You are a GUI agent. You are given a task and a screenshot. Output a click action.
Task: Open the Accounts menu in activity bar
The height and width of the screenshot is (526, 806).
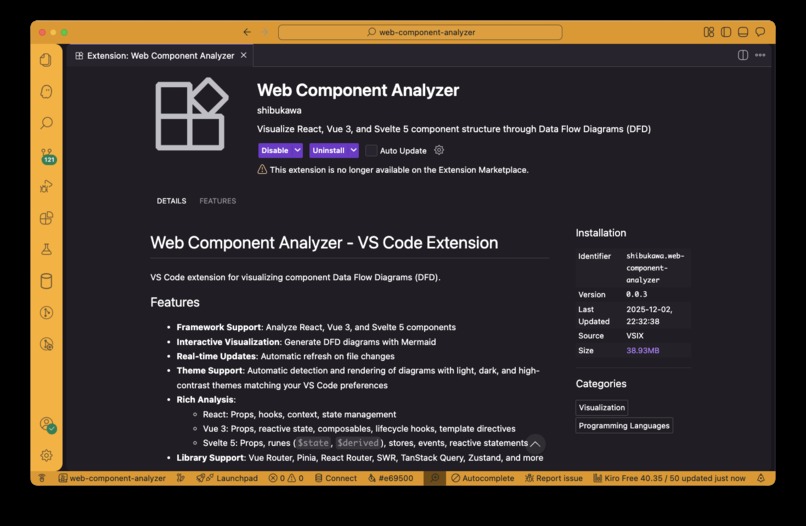coord(47,425)
